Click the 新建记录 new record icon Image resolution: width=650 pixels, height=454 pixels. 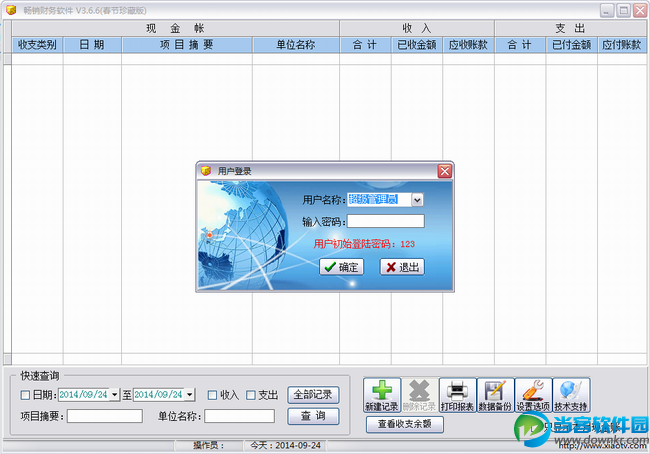(x=382, y=395)
